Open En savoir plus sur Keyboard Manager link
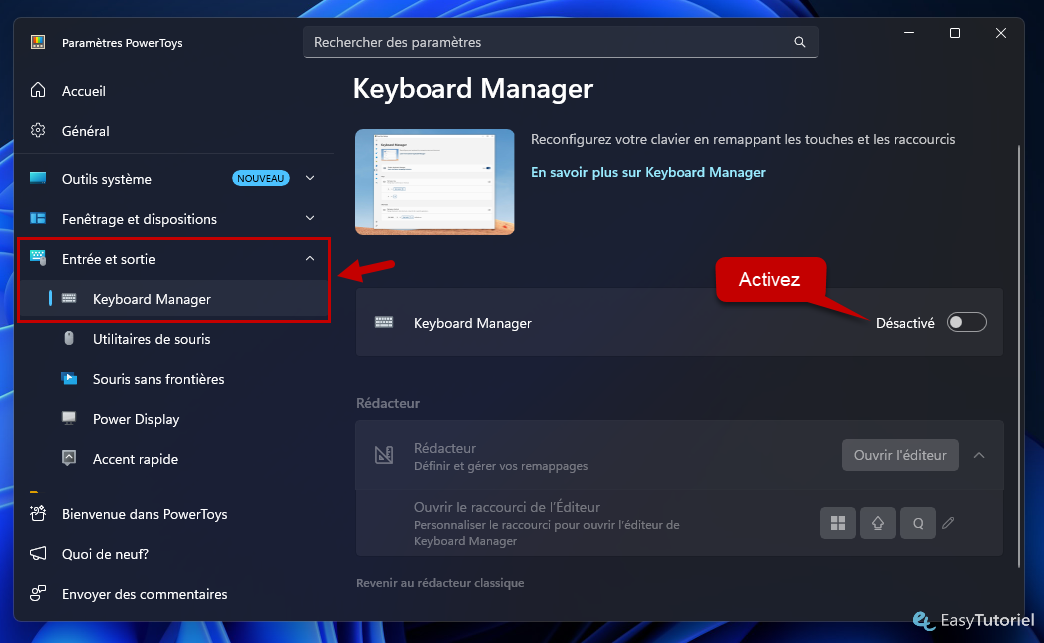This screenshot has height=643, width=1044. tap(648, 172)
